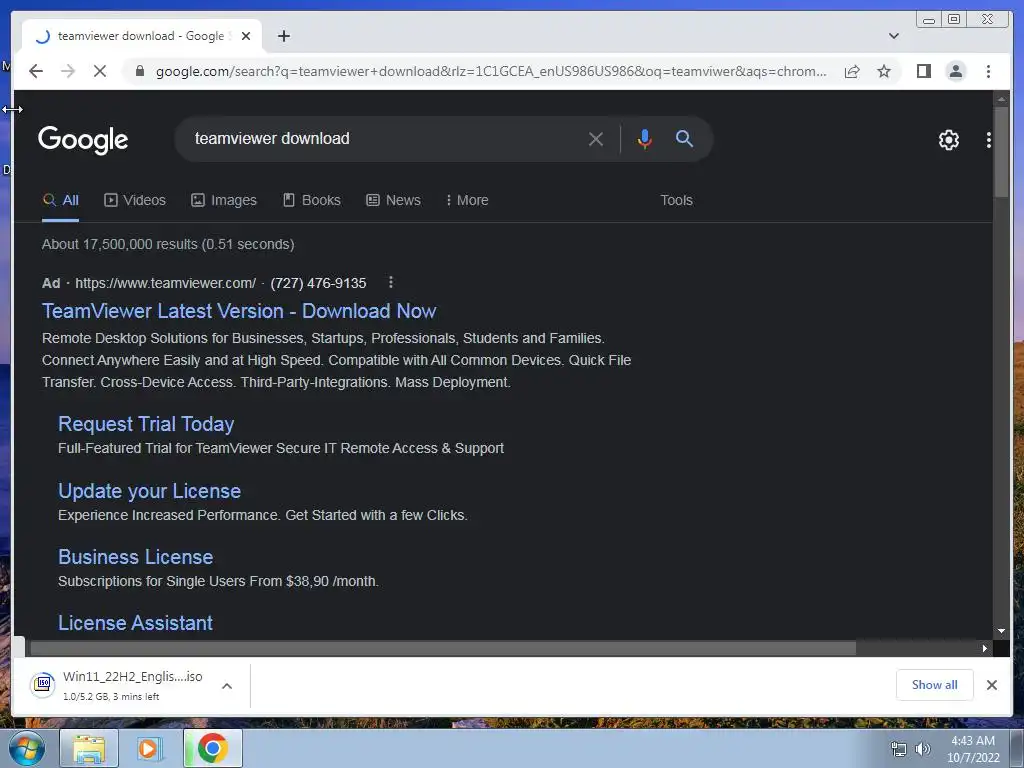The height and width of the screenshot is (768, 1024).
Task: Open the ad's three-dot info menu
Action: point(391,282)
